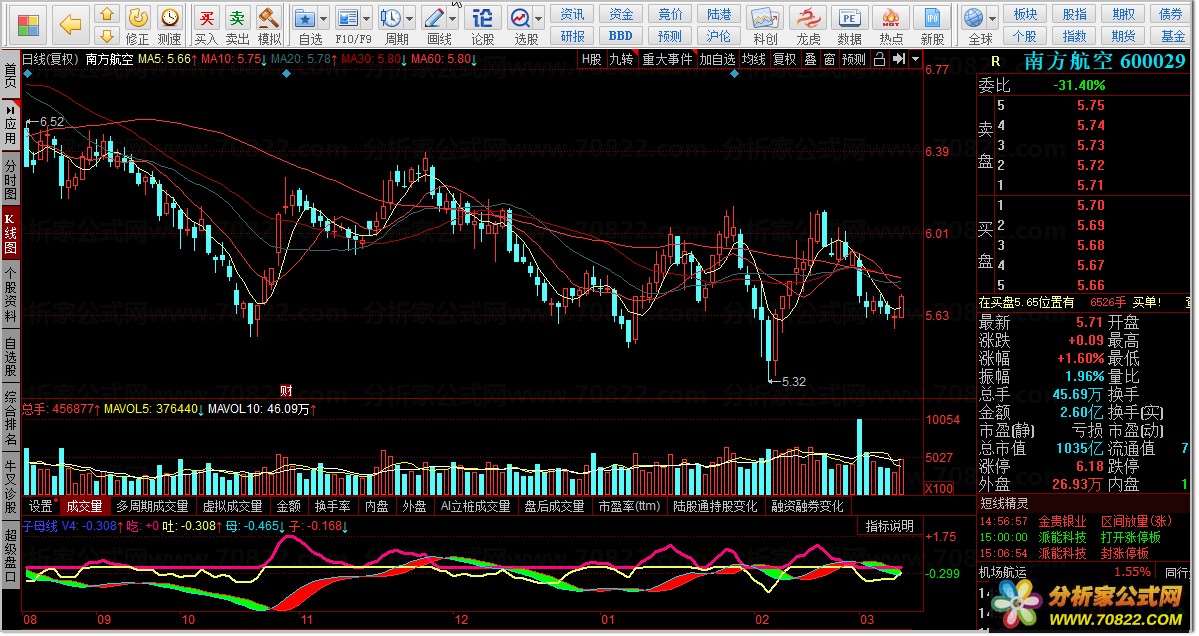Open the F10/F9 company info icon
The width and height of the screenshot is (1199, 636).
point(350,25)
